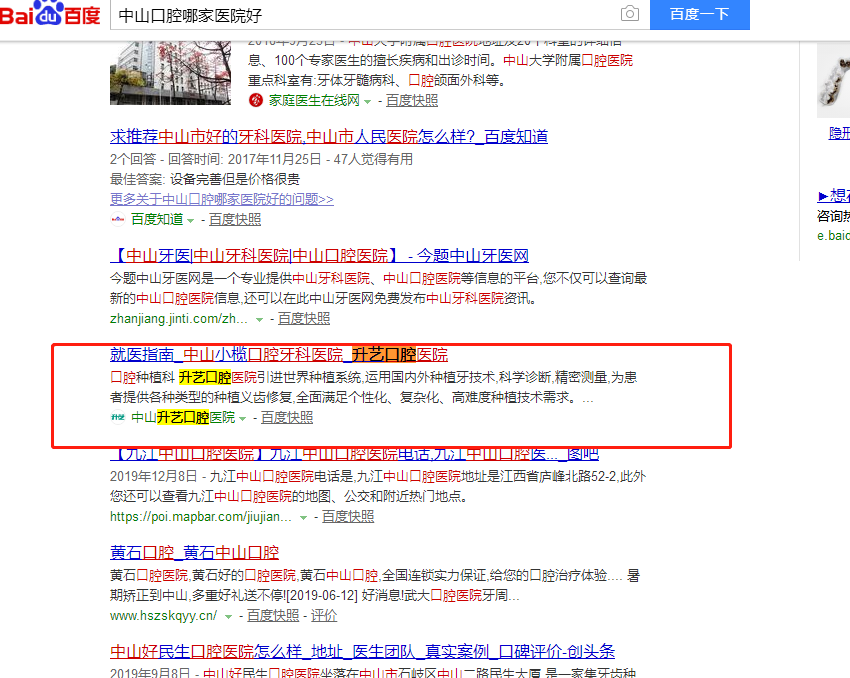Open 百度快照 for the poi.mapbar.com result
Viewport: 850px width, 678px height.
click(348, 516)
